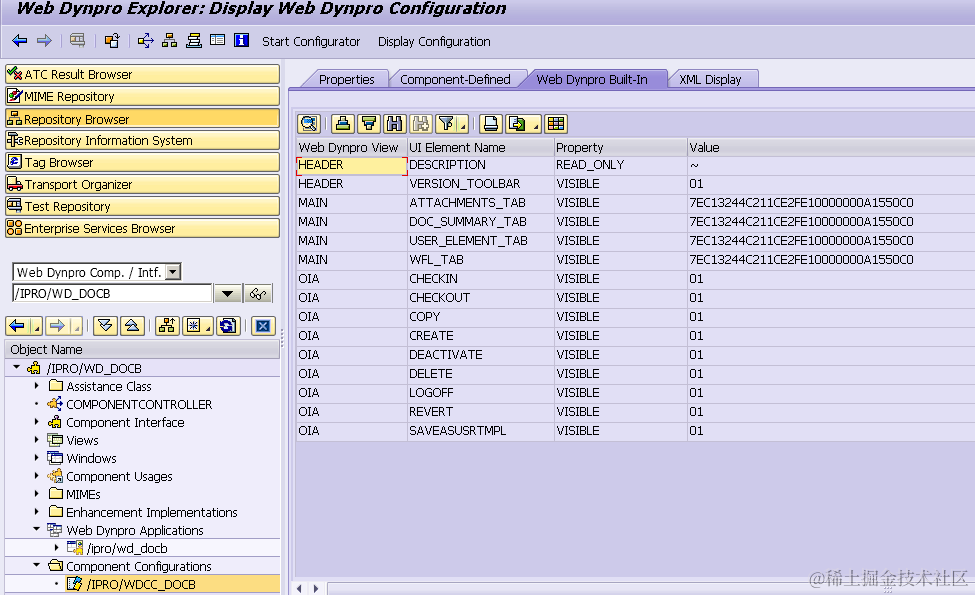Screen dimensions: 975x595
Task: Click the Sort Ascending icon in table toolbar
Action: coord(343,124)
